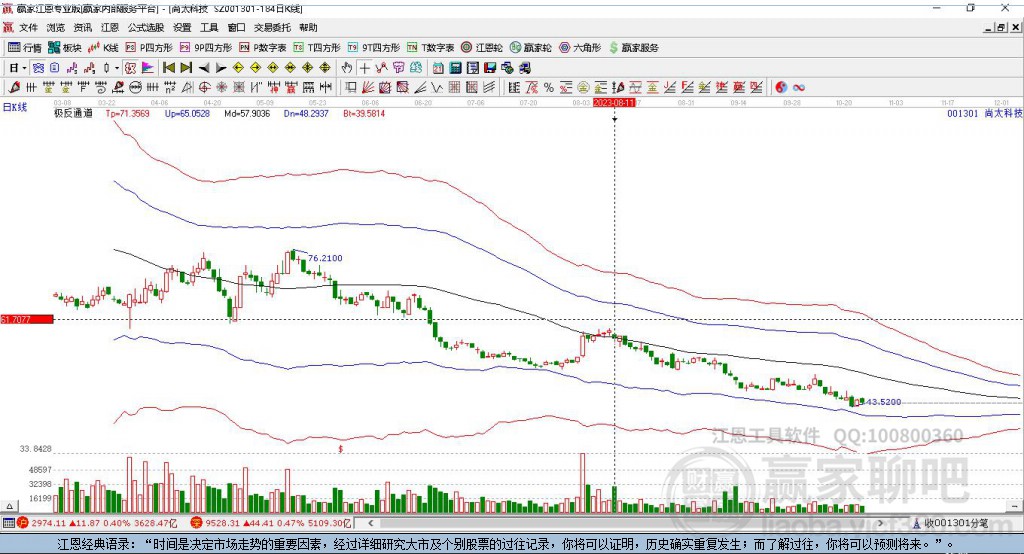
Task: Select the Gann fan lines tool
Action: pyautogui.click(x=369, y=88)
